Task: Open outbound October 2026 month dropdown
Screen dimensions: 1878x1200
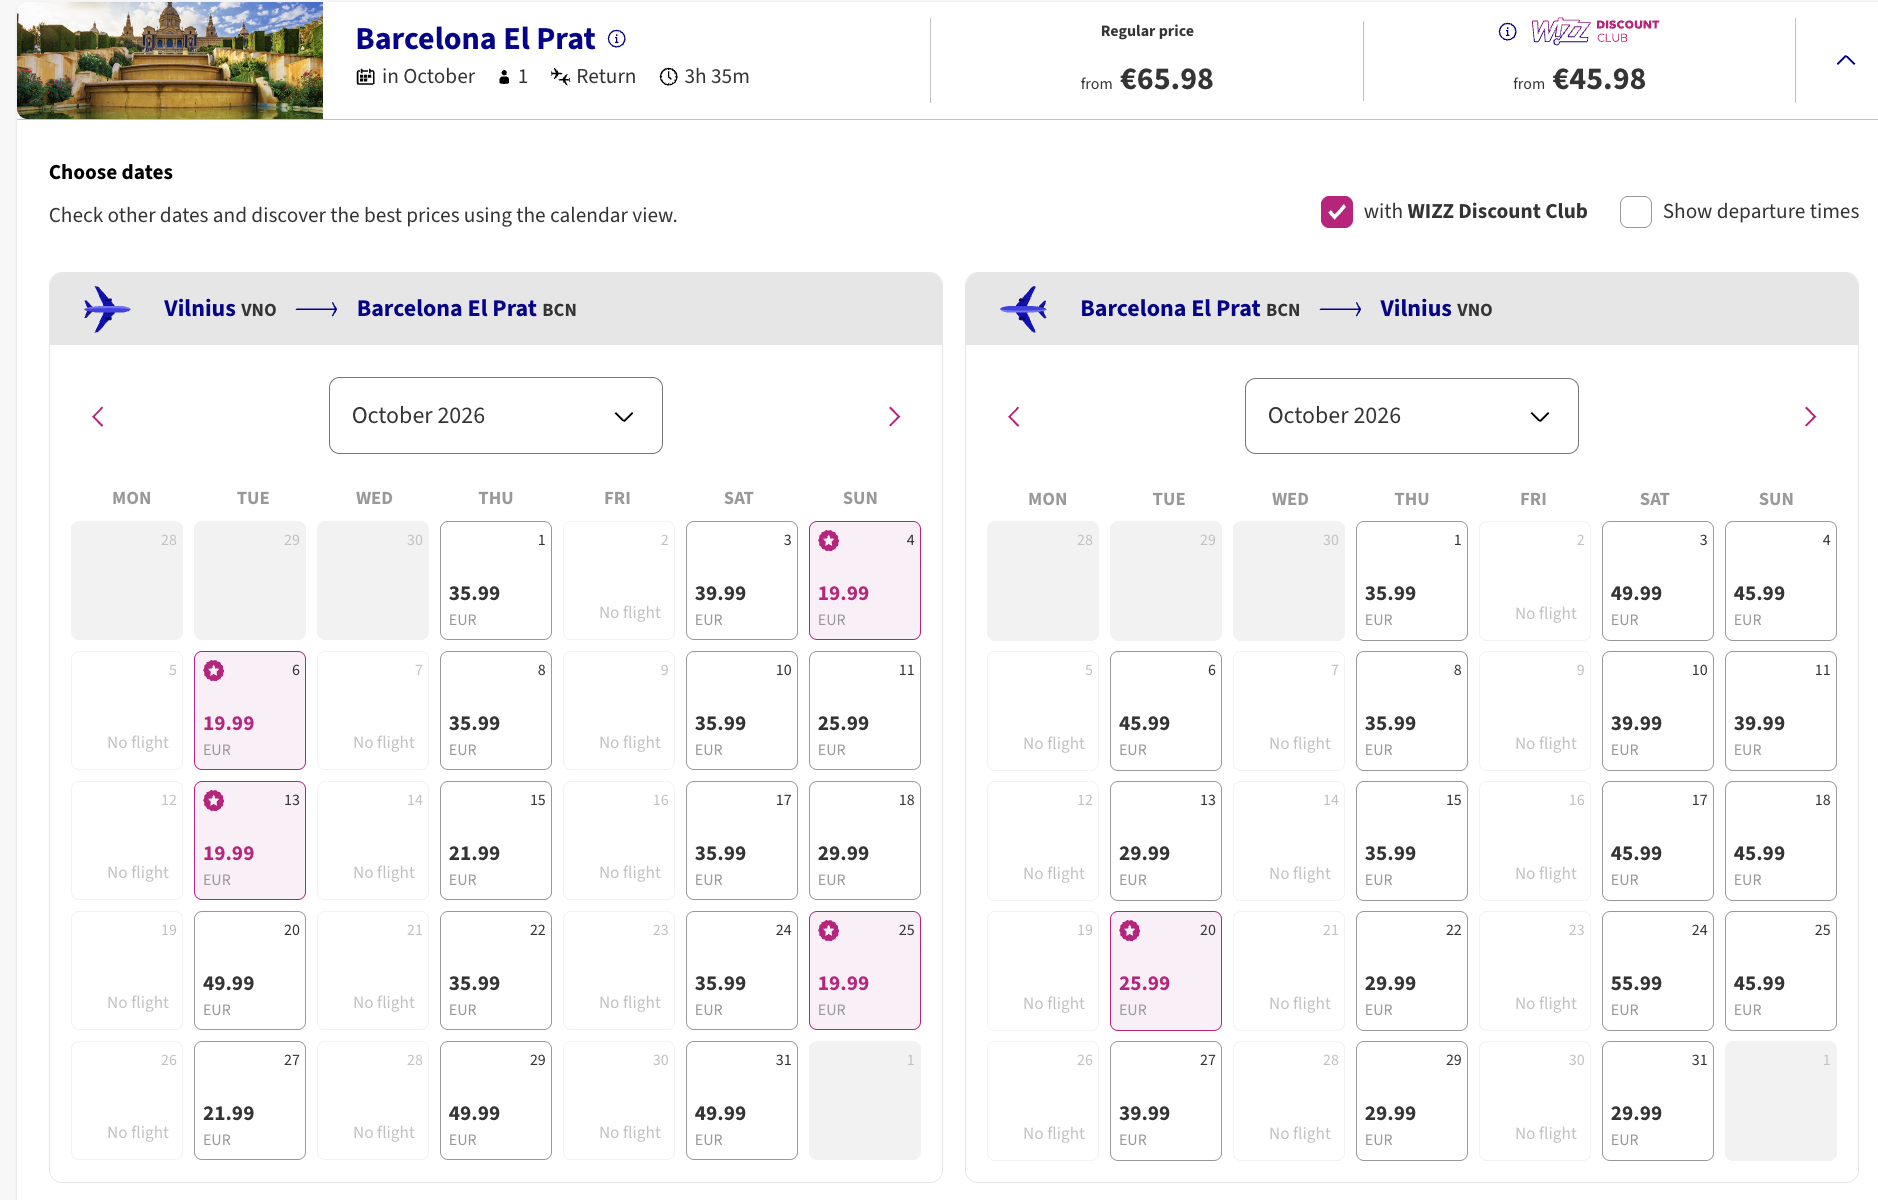Action: tap(496, 416)
